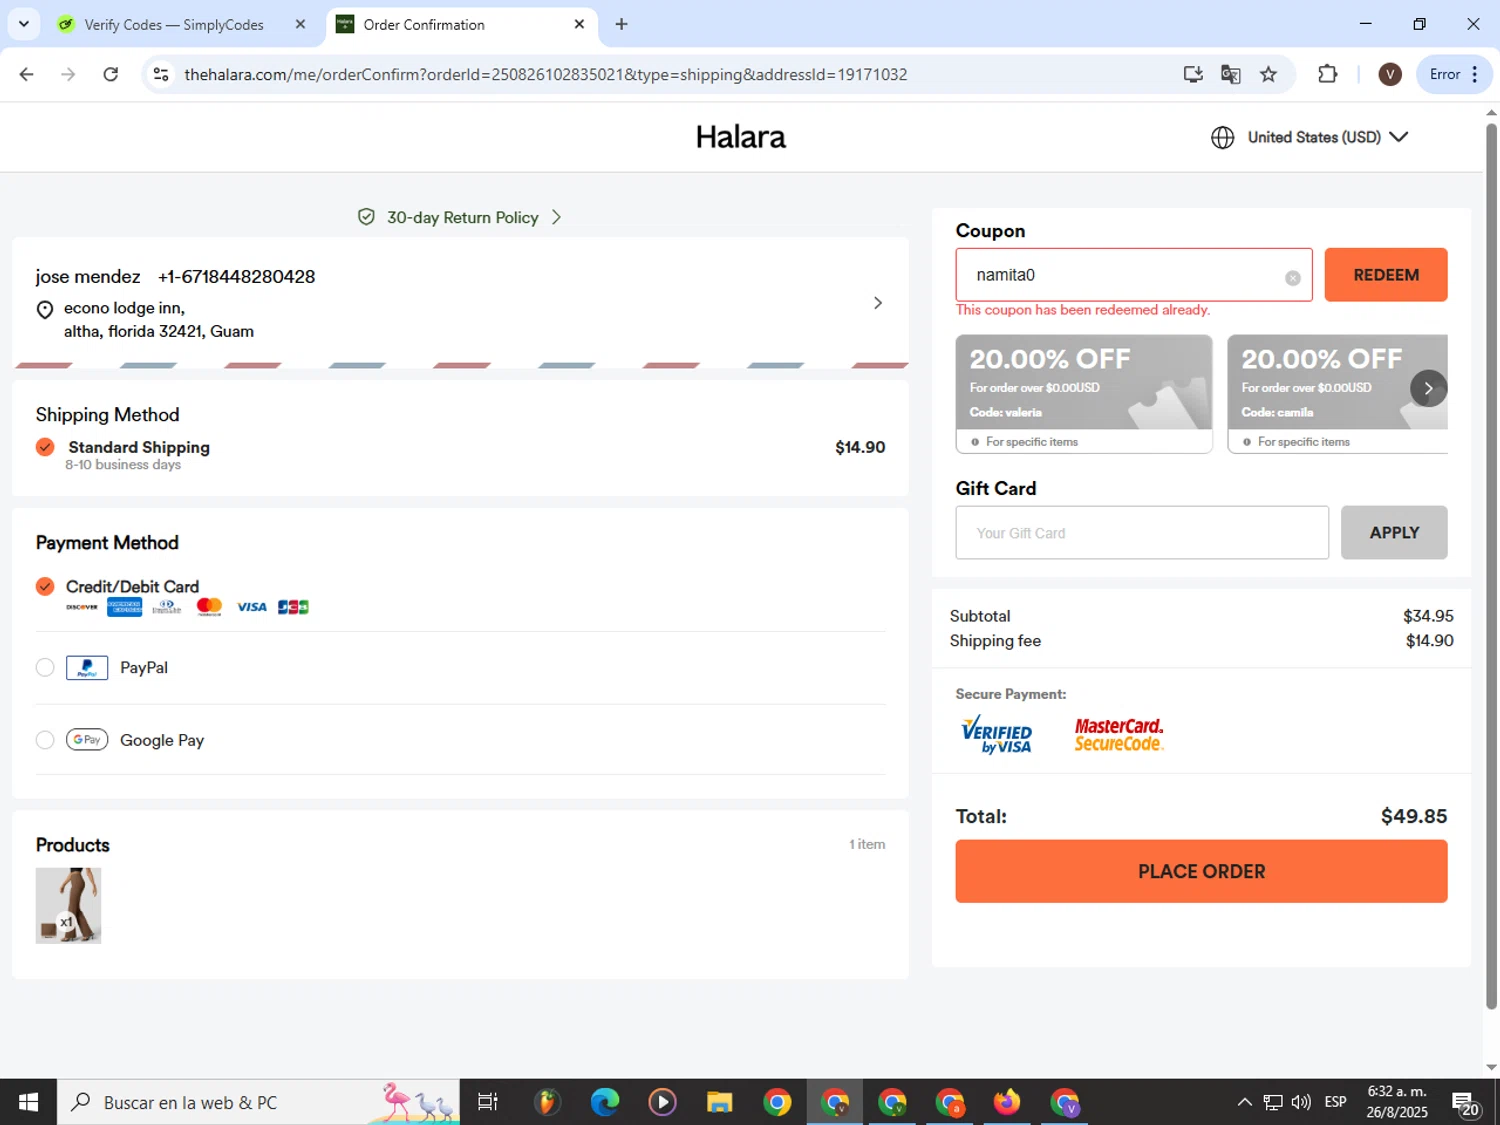The image size is (1500, 1125).
Task: Click the product thumbnail image
Action: 68,906
